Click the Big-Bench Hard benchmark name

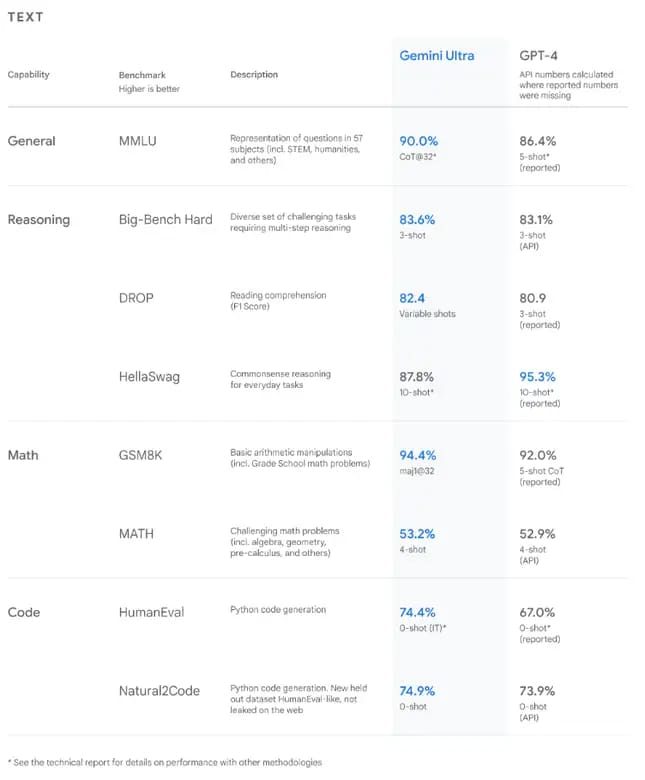pyautogui.click(x=165, y=219)
